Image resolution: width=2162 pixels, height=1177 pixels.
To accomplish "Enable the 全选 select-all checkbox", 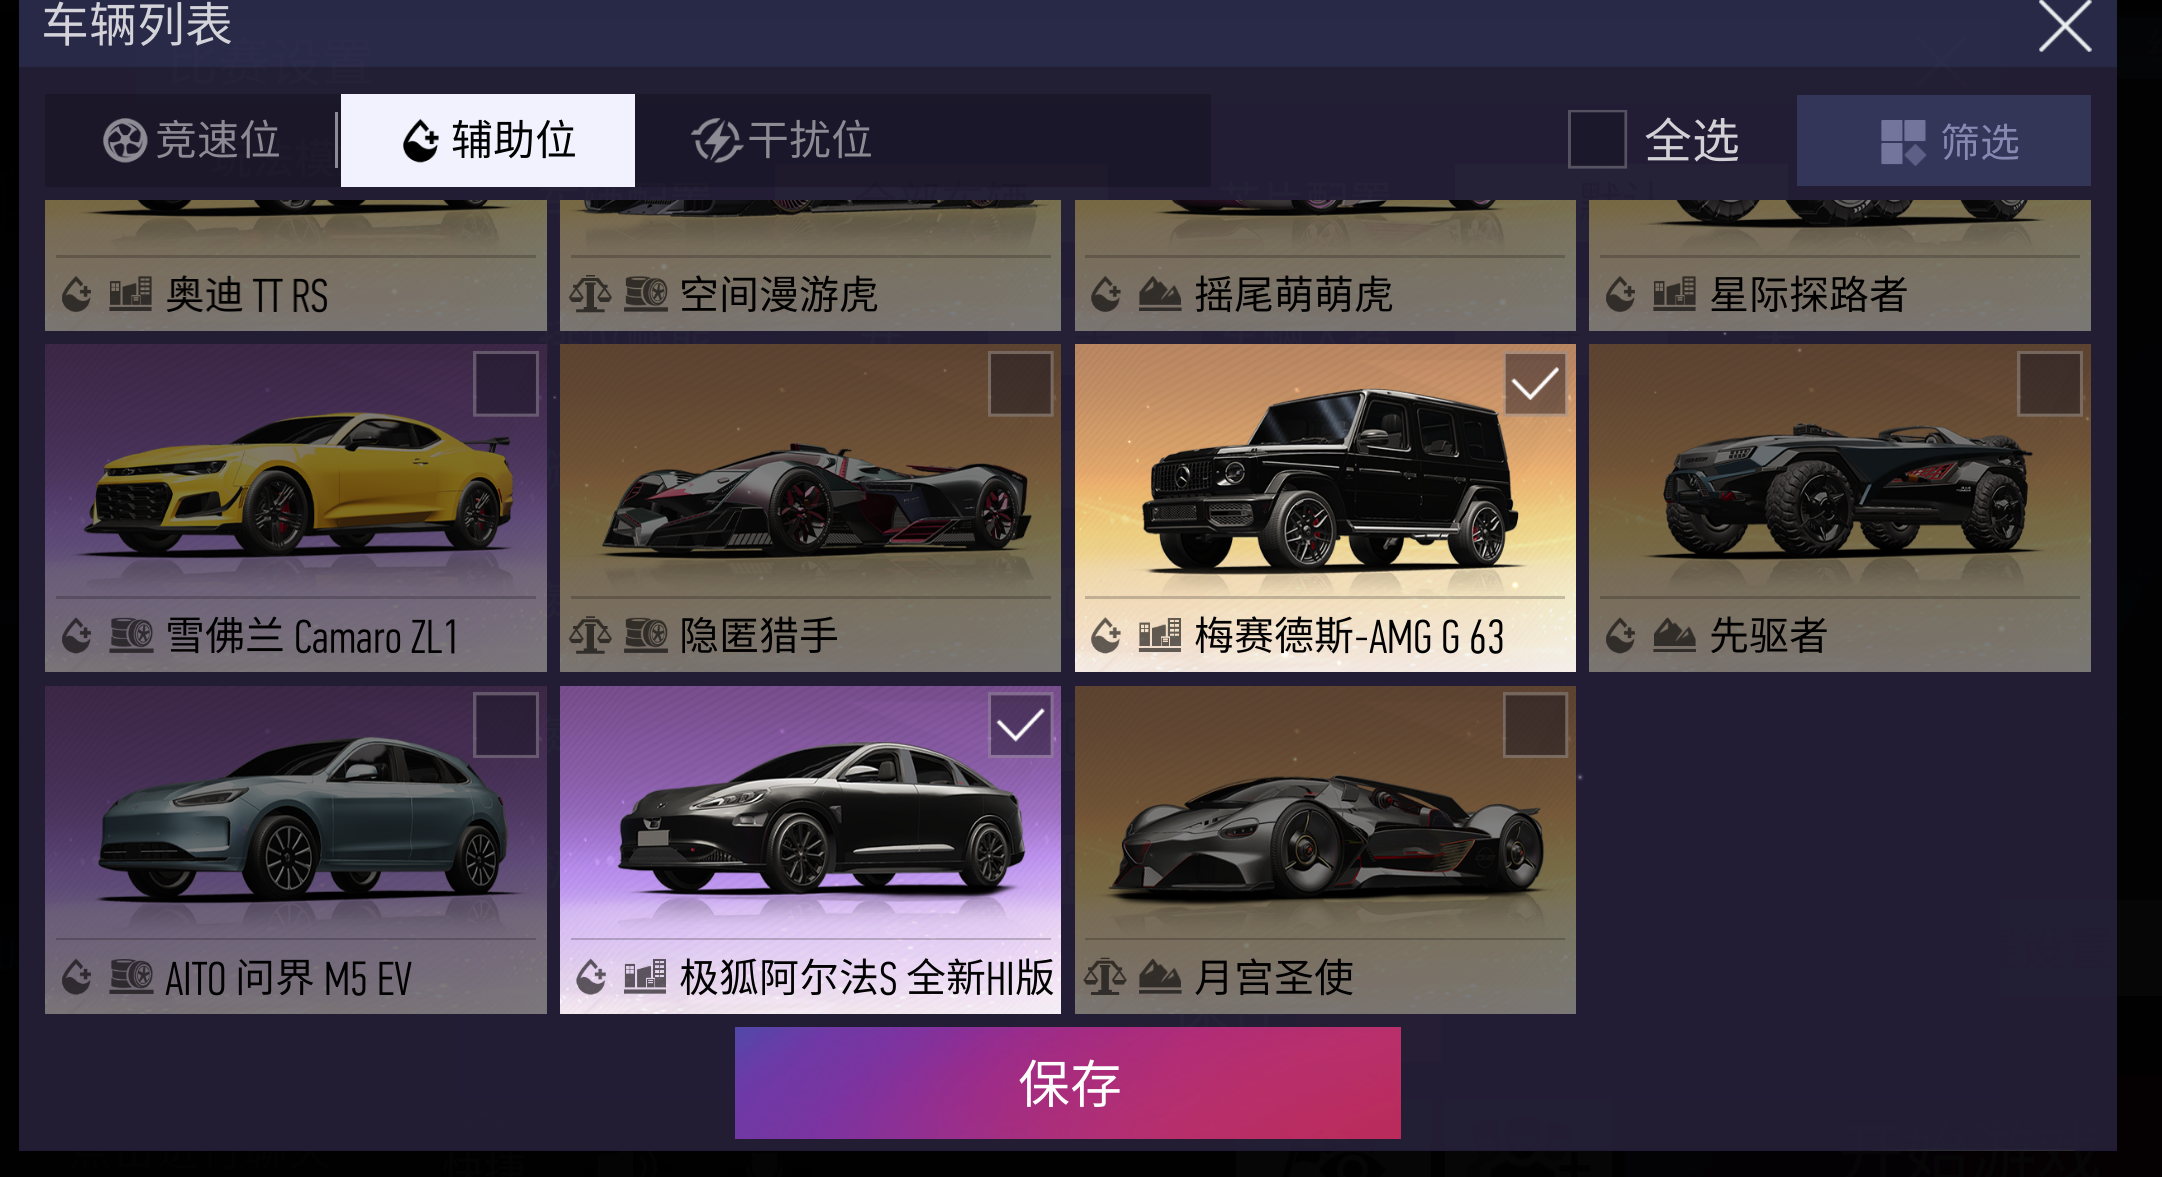I will [x=1597, y=140].
